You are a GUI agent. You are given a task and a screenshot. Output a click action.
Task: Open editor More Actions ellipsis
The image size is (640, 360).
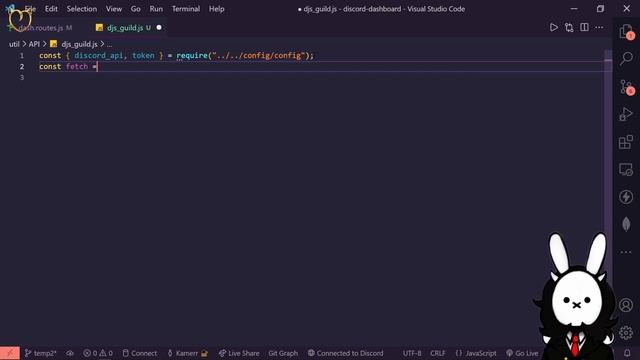tap(599, 27)
